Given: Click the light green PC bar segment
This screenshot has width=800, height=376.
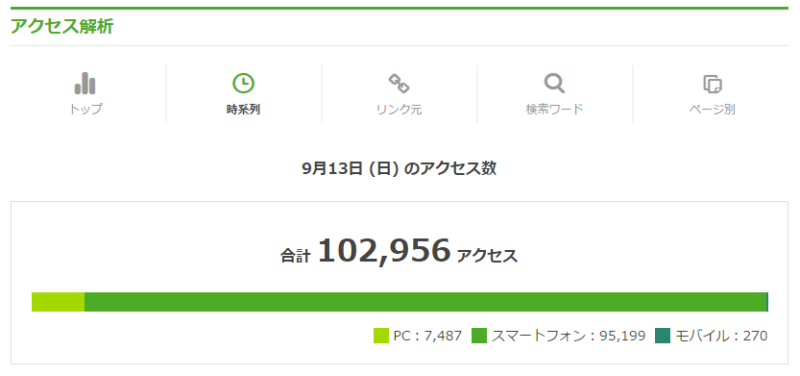Looking at the screenshot, I should (x=58, y=302).
